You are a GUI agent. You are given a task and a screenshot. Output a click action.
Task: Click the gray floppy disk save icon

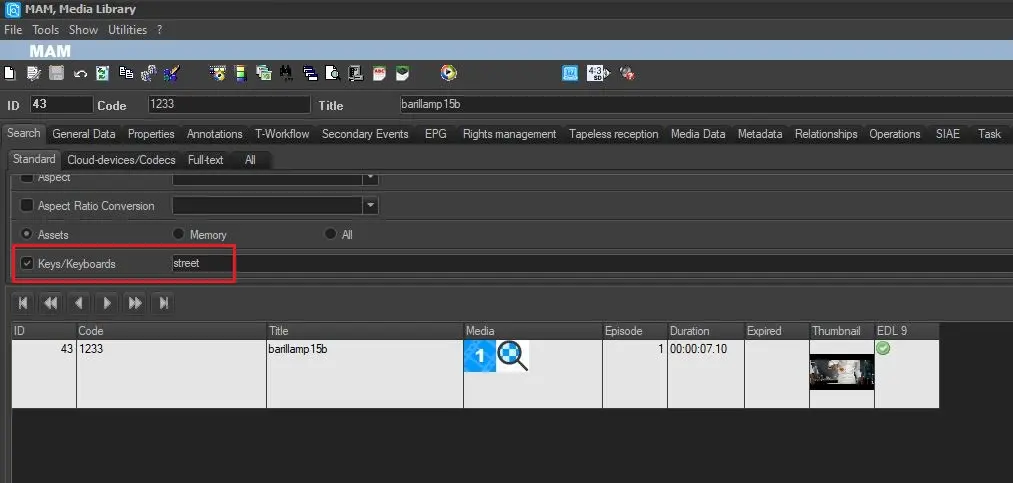[57, 73]
